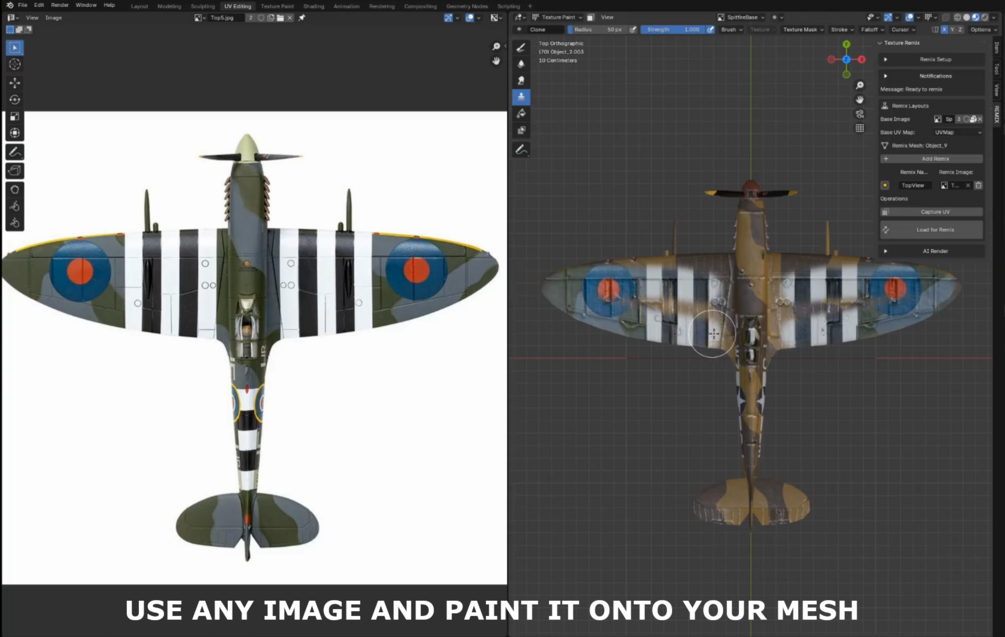The height and width of the screenshot is (637, 1005).
Task: Choose the Pinch sculpt tool in the UV editor
Action: pos(15,223)
